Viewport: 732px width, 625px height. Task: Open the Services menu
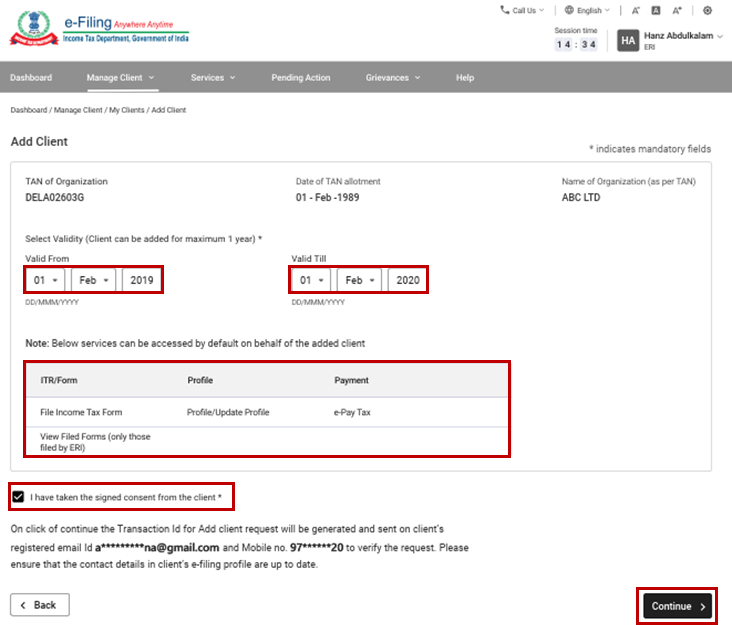click(213, 77)
